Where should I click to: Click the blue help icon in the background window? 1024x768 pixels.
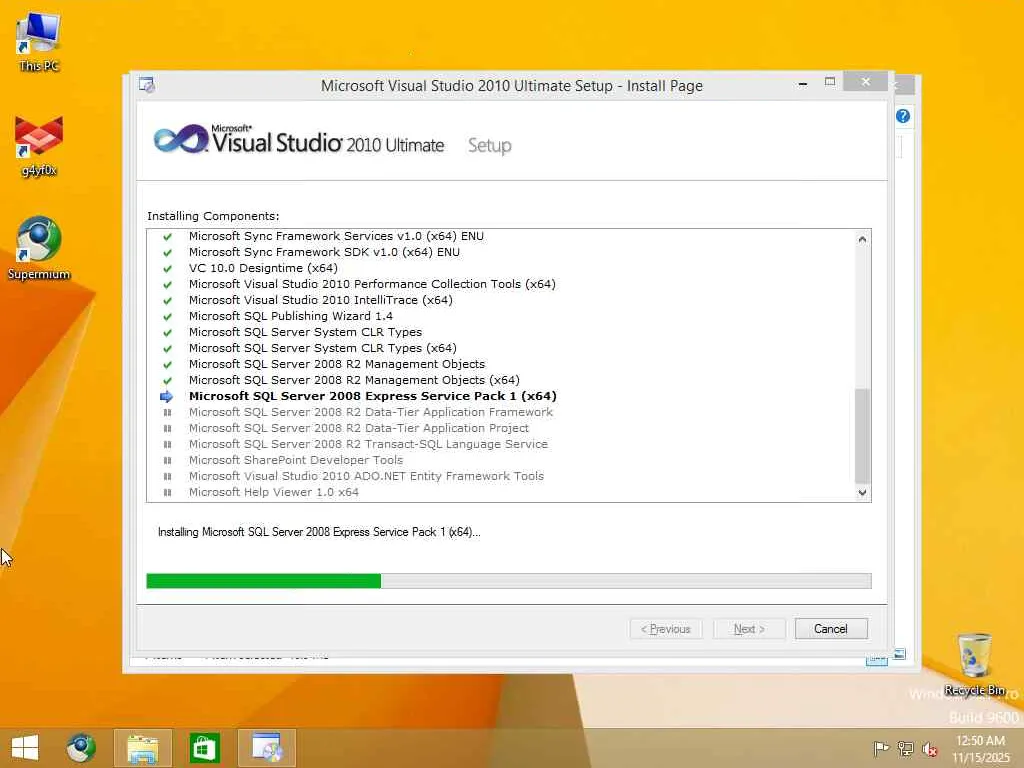click(903, 116)
